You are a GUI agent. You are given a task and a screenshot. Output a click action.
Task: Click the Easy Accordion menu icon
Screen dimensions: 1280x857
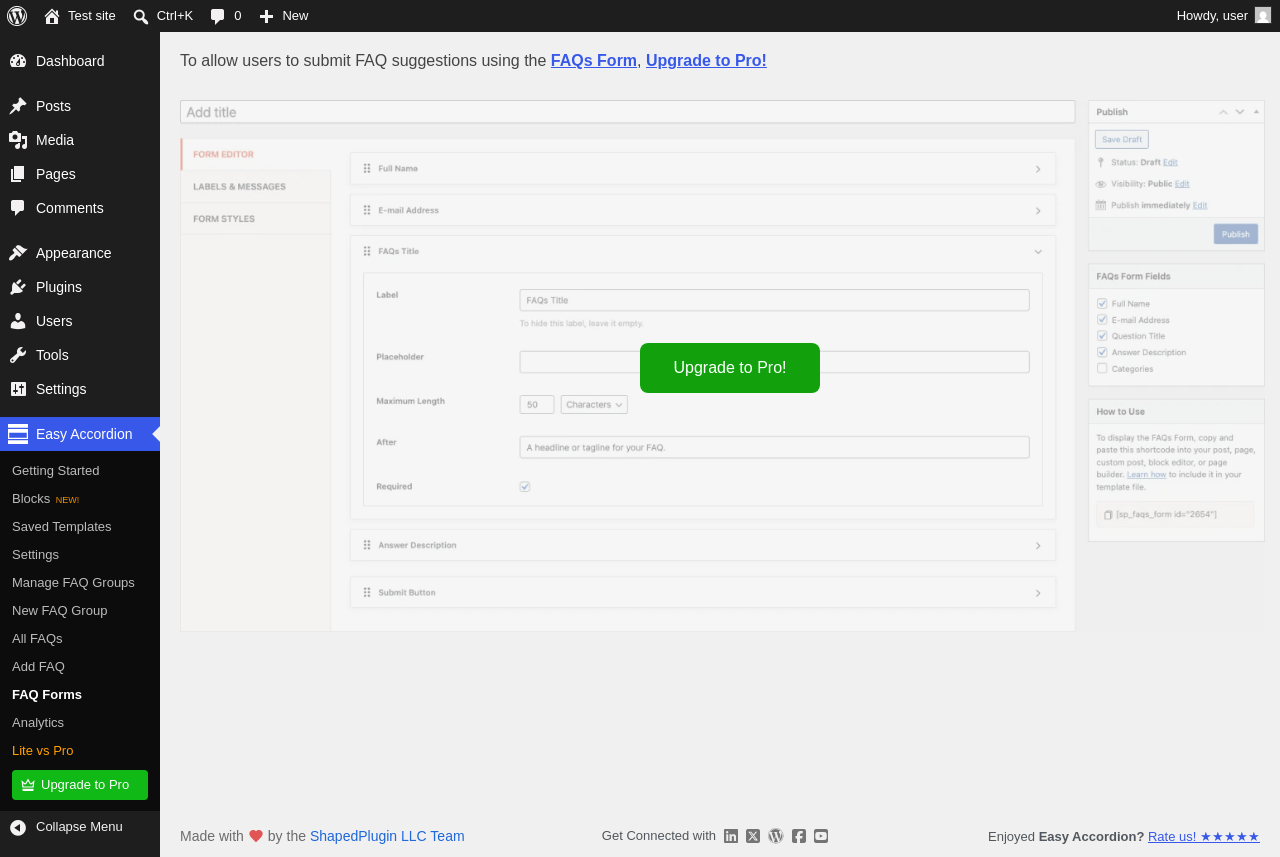click(18, 434)
